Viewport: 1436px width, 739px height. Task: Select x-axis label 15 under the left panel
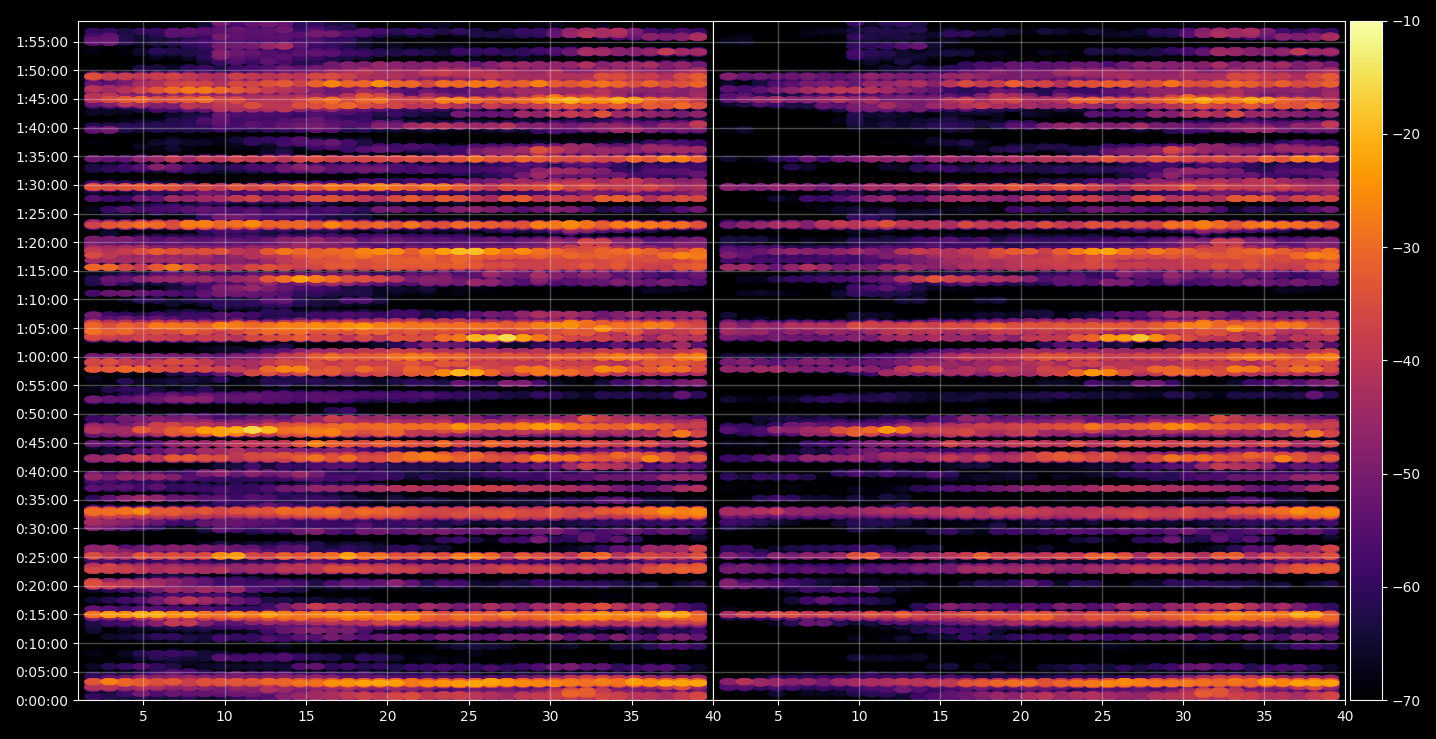306,717
